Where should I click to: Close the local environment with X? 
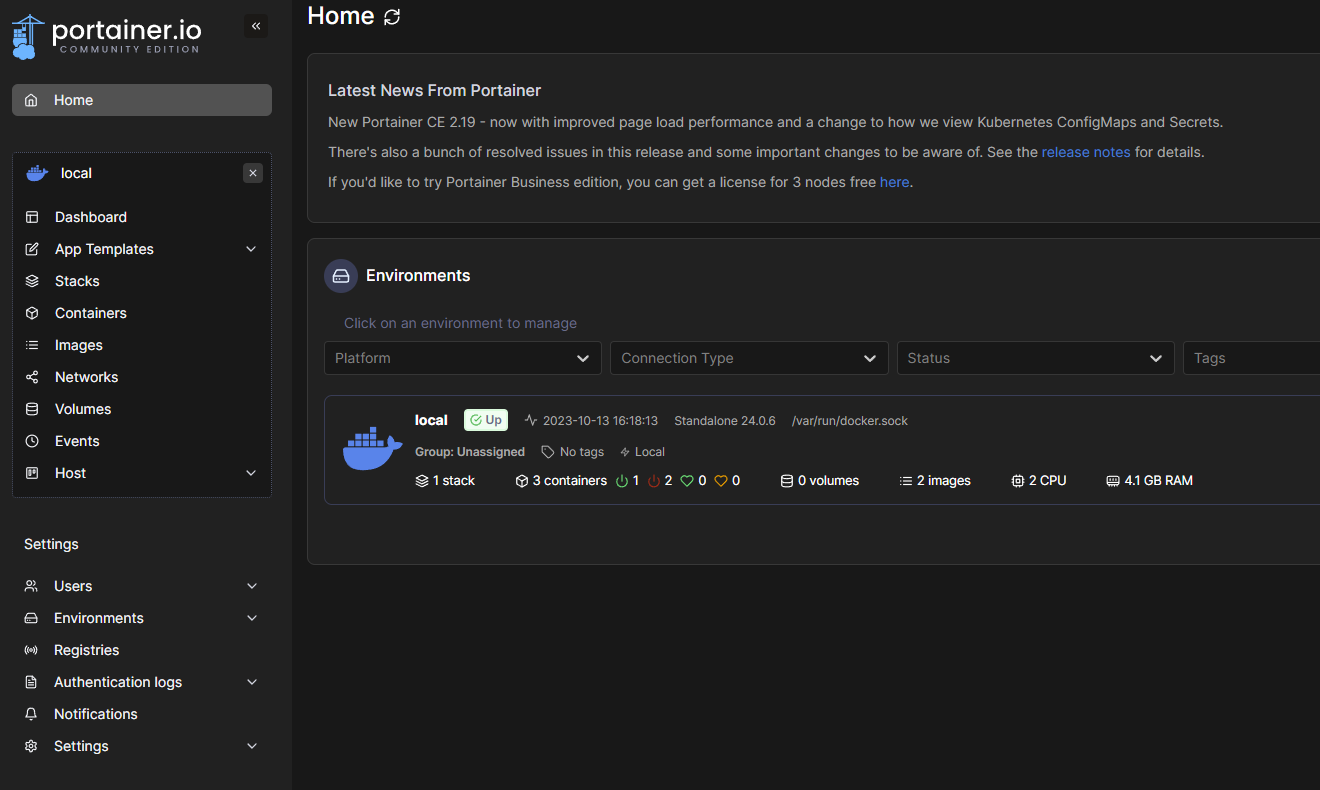(253, 173)
